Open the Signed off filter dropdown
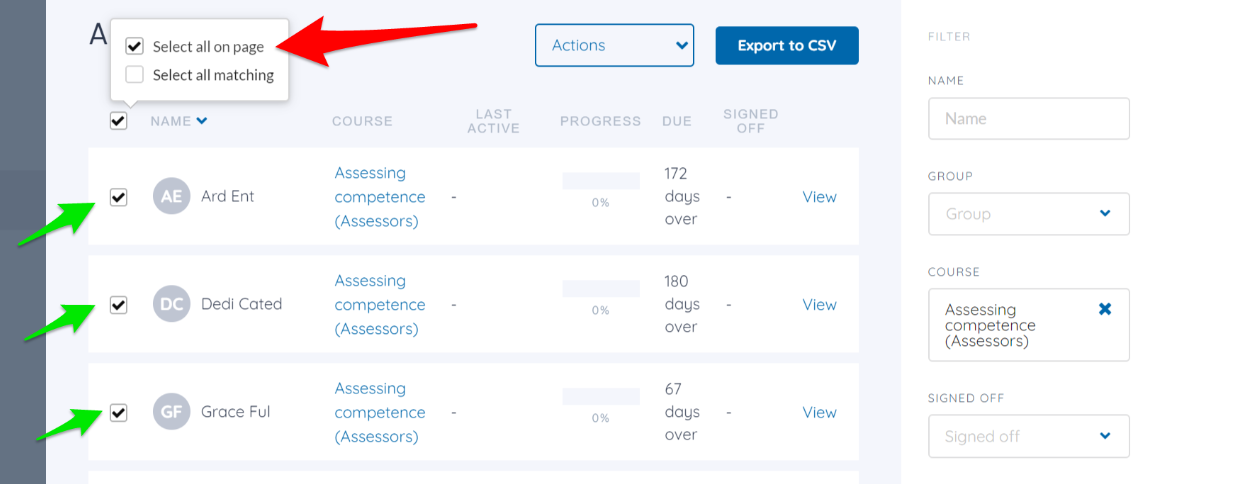Image resolution: width=1236 pixels, height=484 pixels. [1029, 436]
